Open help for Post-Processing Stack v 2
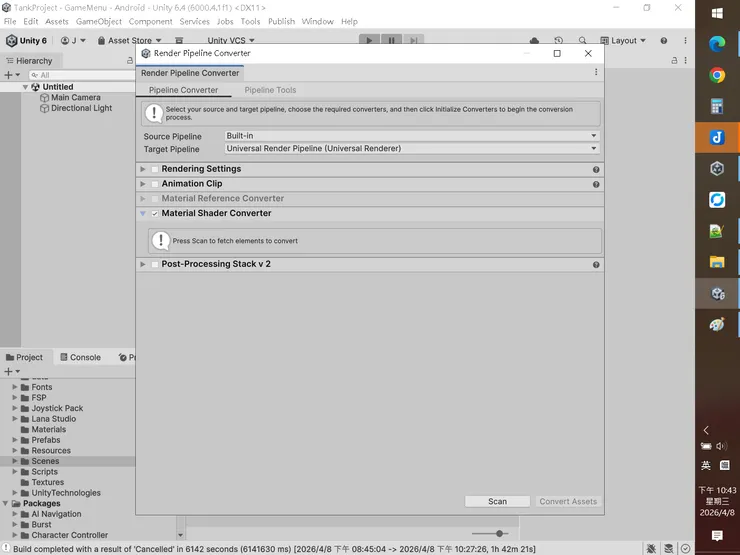 [596, 265]
